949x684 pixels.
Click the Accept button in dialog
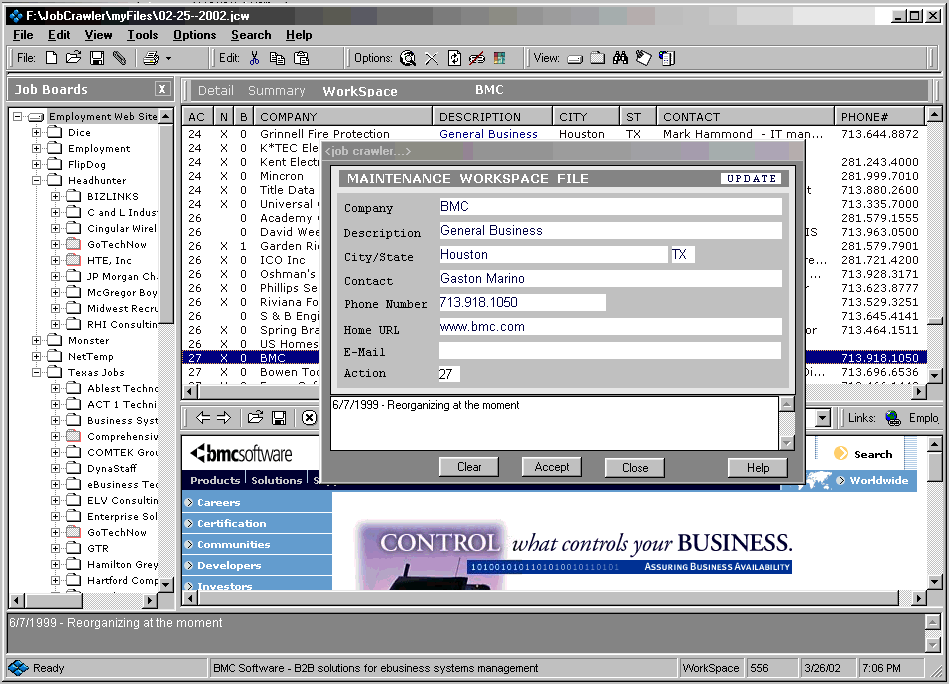click(552, 467)
